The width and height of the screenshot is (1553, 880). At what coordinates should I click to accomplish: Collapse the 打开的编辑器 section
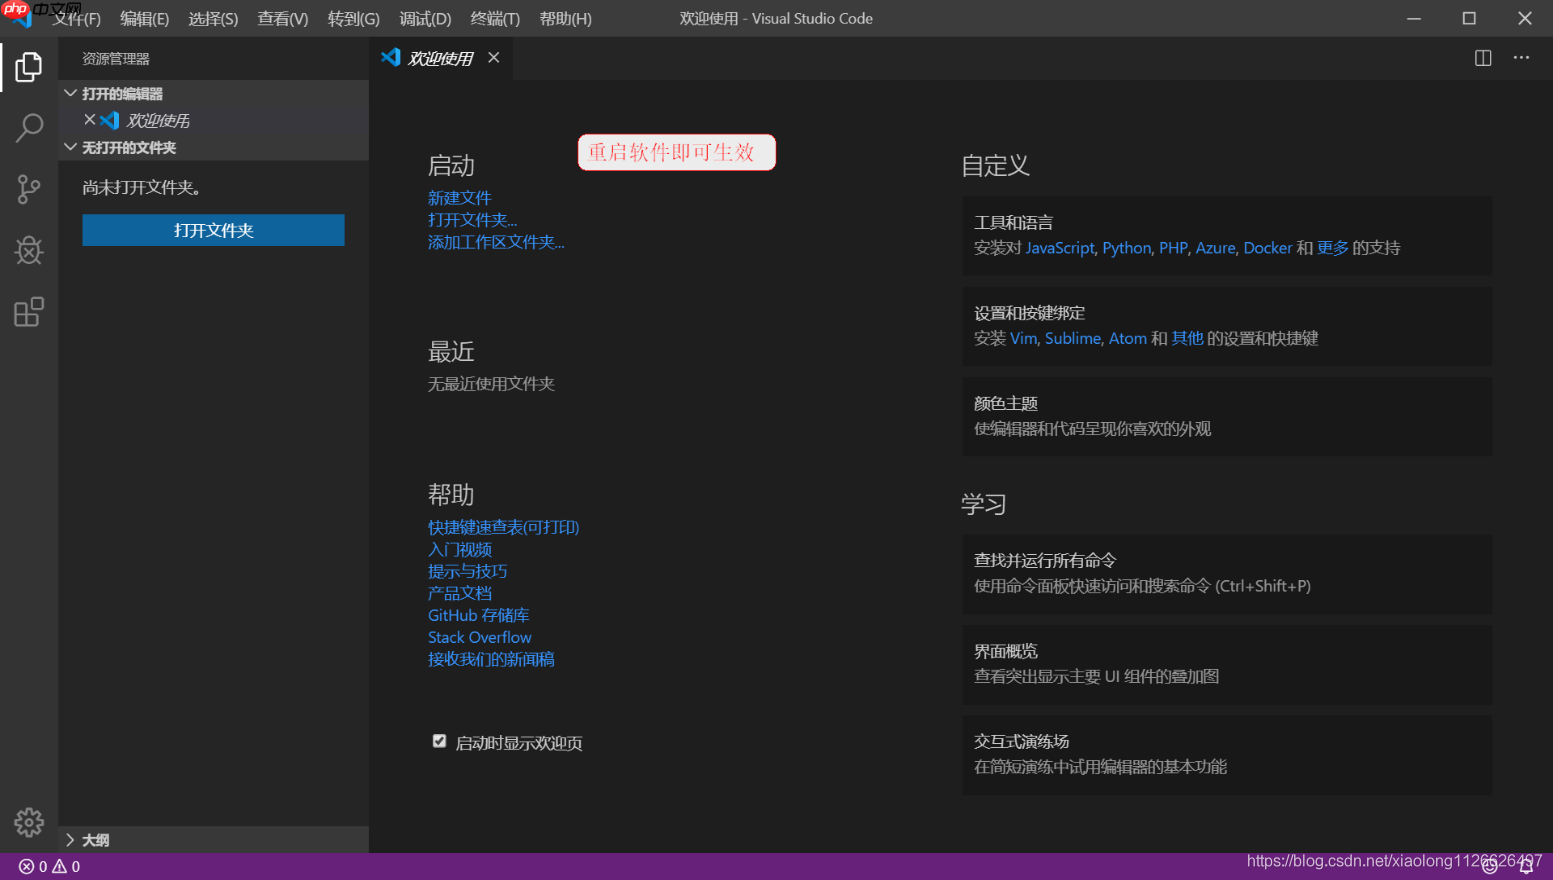pyautogui.click(x=70, y=93)
